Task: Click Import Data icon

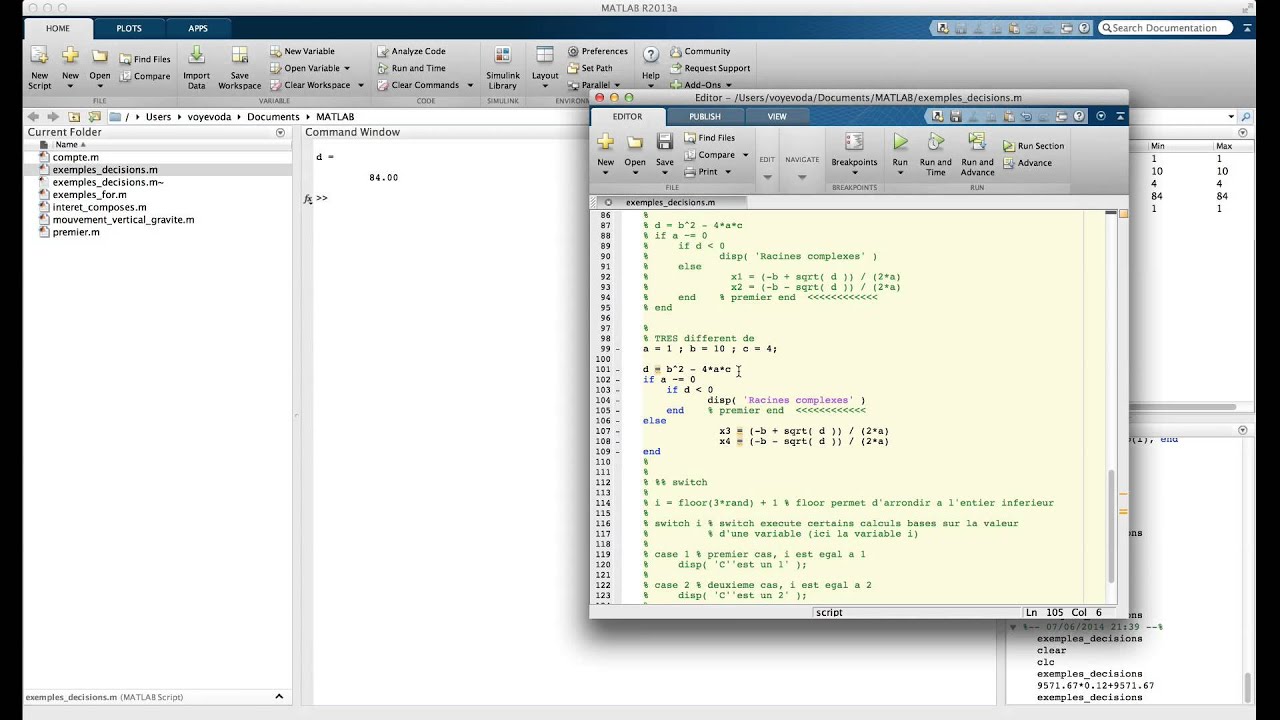Action: (x=196, y=56)
